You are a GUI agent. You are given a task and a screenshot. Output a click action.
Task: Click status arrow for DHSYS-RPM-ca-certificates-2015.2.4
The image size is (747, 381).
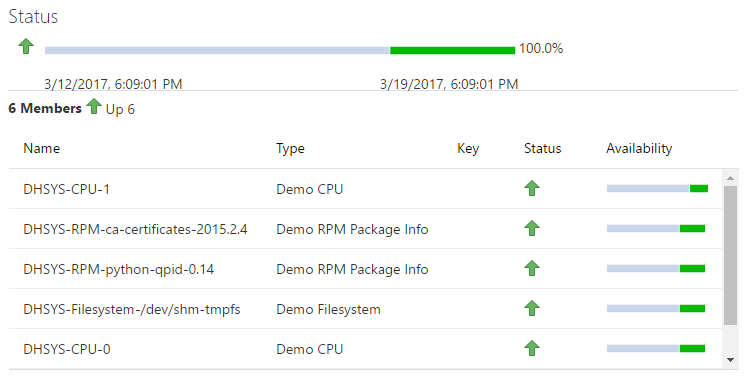[x=532, y=229]
